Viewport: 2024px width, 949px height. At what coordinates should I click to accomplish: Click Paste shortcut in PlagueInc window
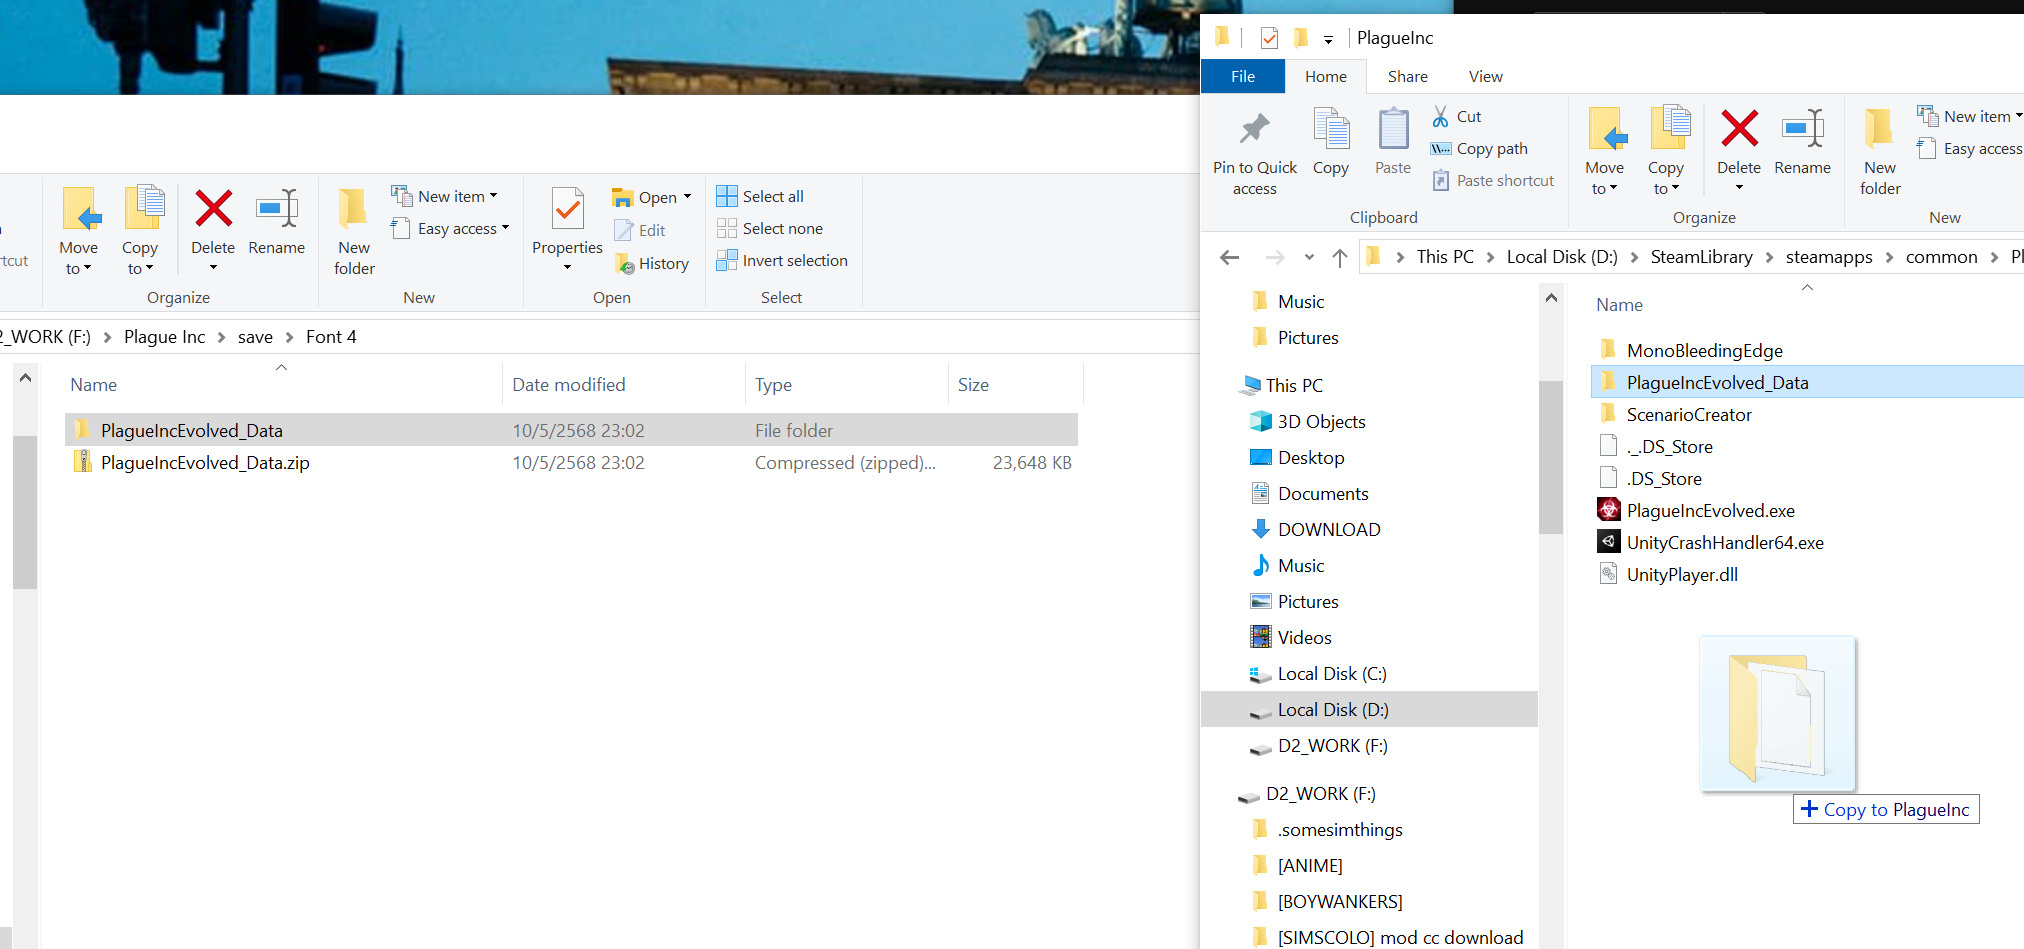[1493, 180]
